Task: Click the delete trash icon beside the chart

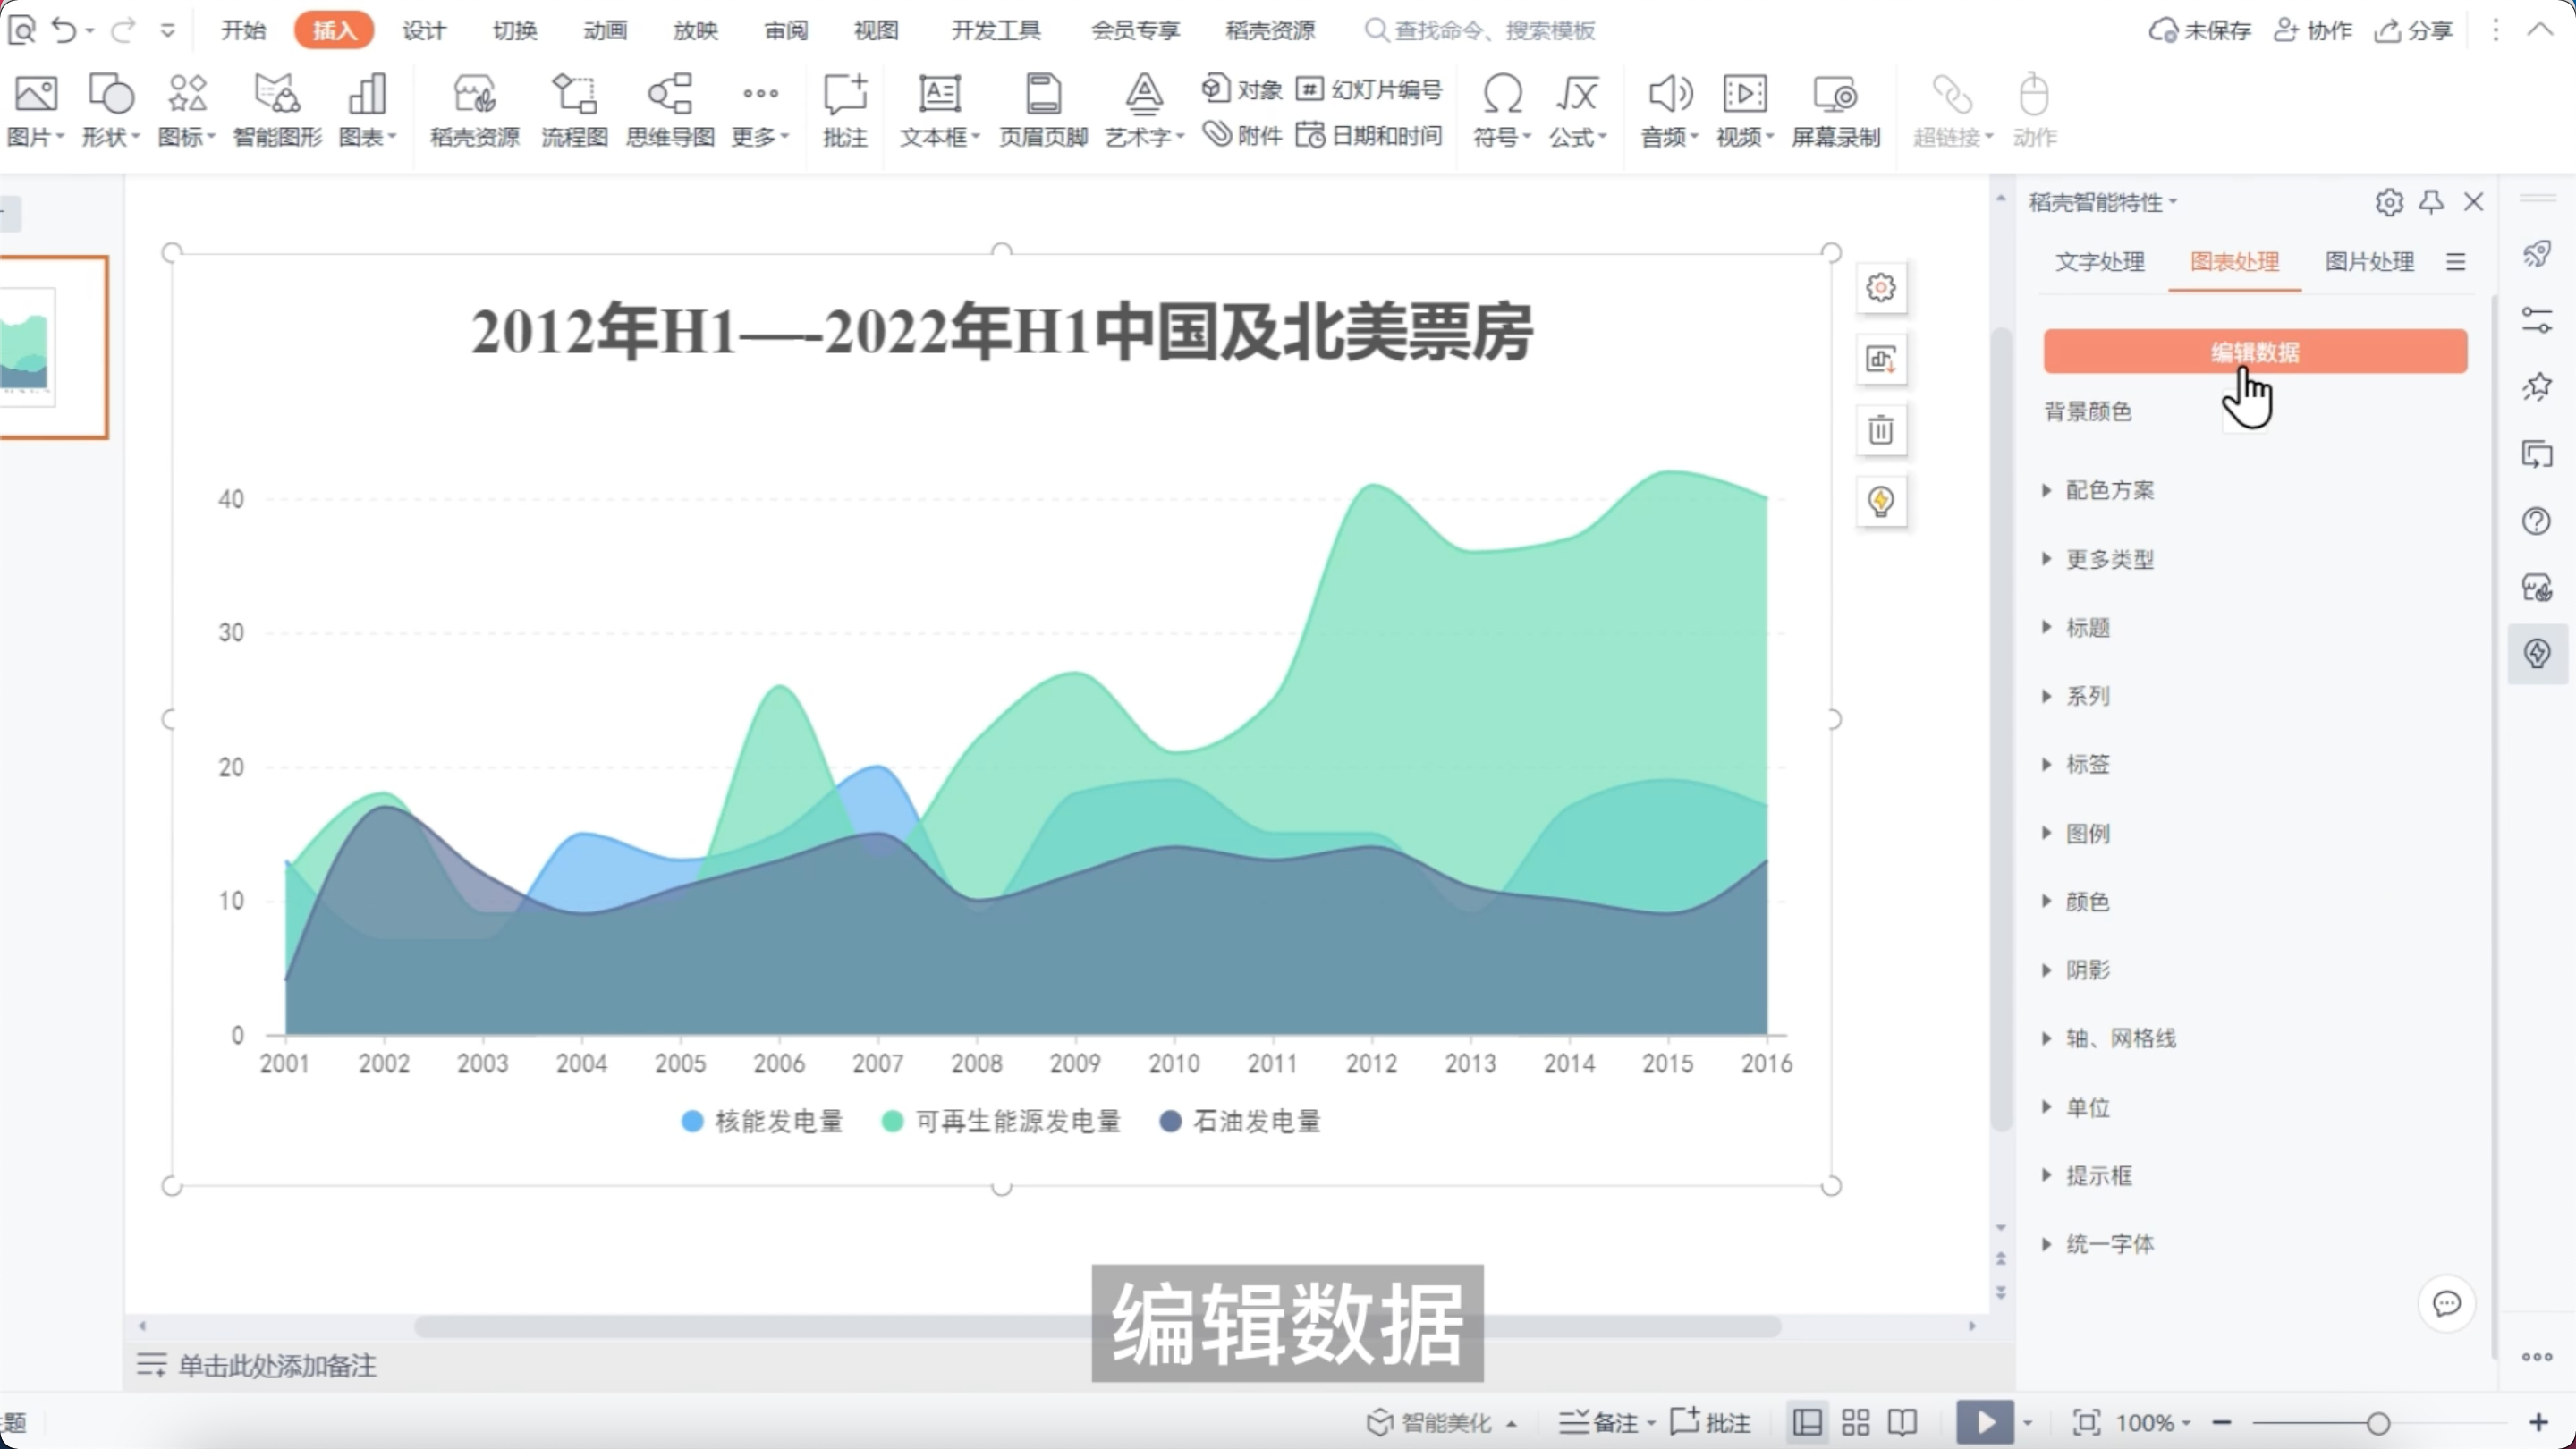Action: (x=1881, y=430)
